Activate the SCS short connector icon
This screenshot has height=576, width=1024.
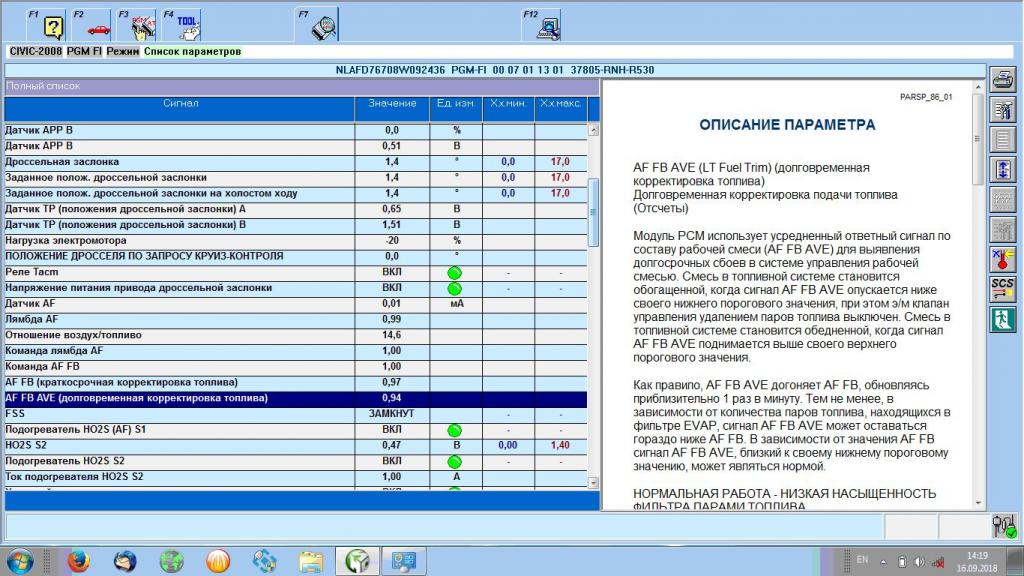pos(1002,289)
